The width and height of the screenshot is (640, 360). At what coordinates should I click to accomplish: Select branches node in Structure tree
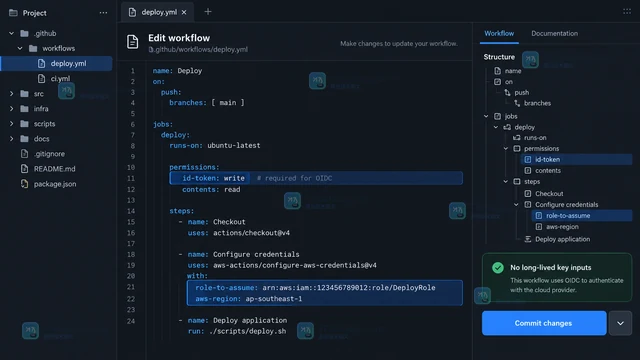coord(537,103)
